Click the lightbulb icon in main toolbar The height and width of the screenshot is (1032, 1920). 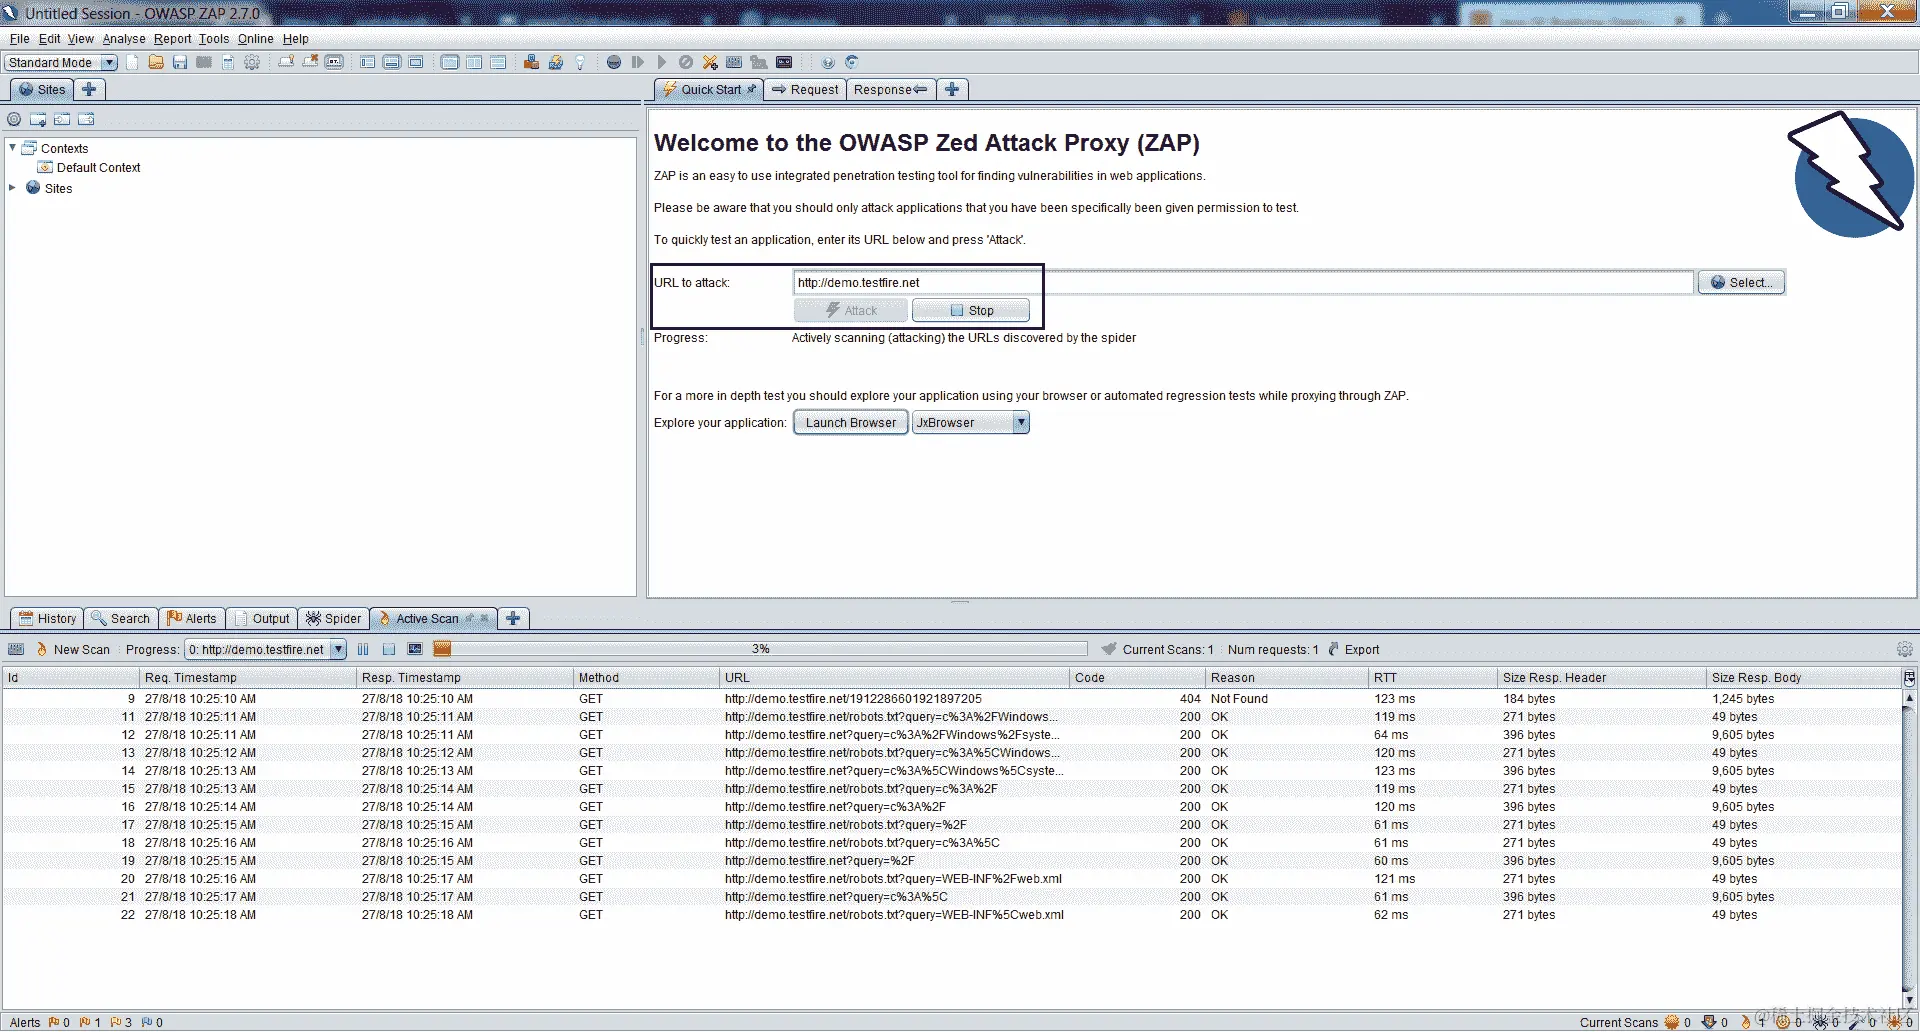[580, 62]
